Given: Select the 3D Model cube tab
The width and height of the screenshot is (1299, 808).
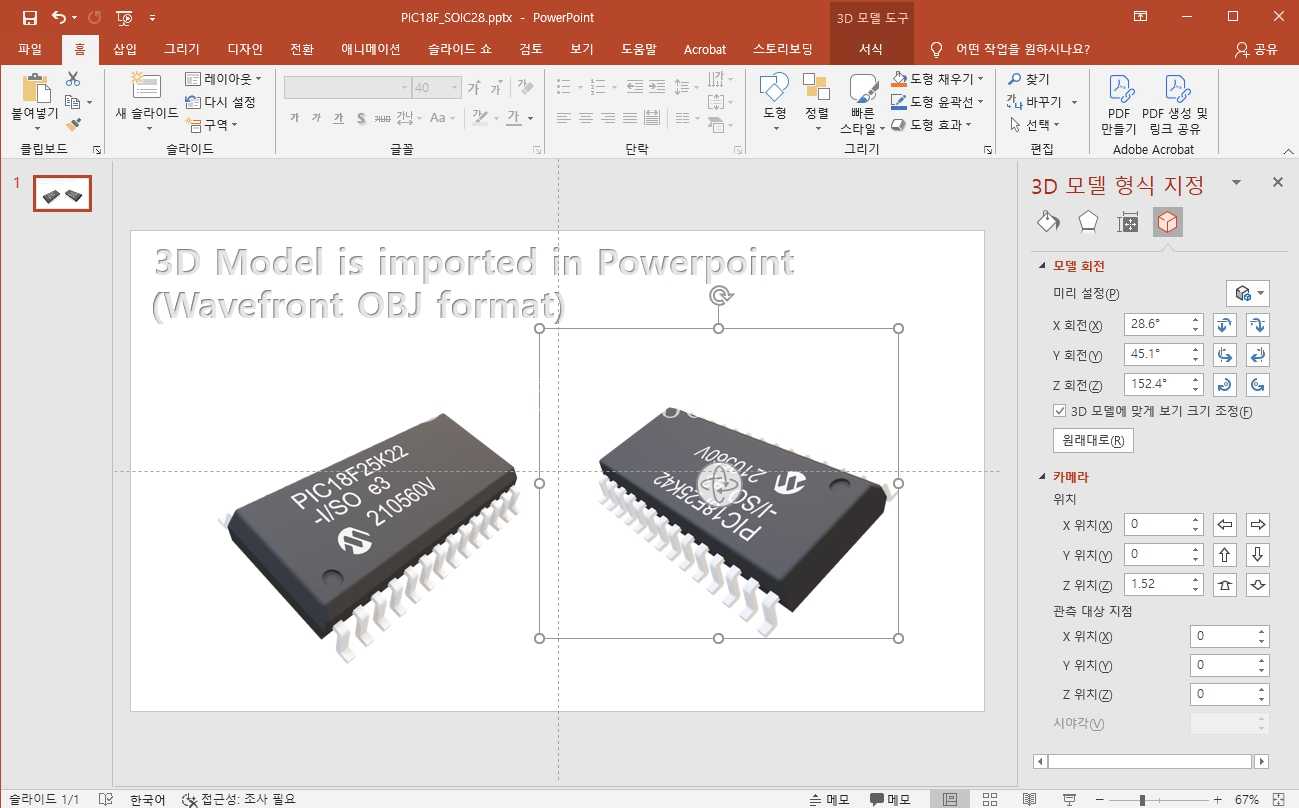Looking at the screenshot, I should coord(1168,222).
